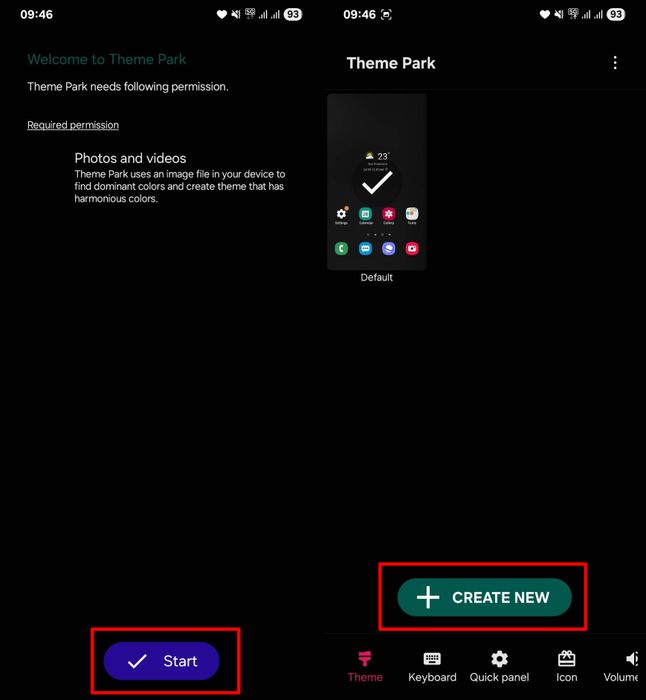Select the Theme tab paint roller icon
The image size is (646, 700).
[x=365, y=658]
